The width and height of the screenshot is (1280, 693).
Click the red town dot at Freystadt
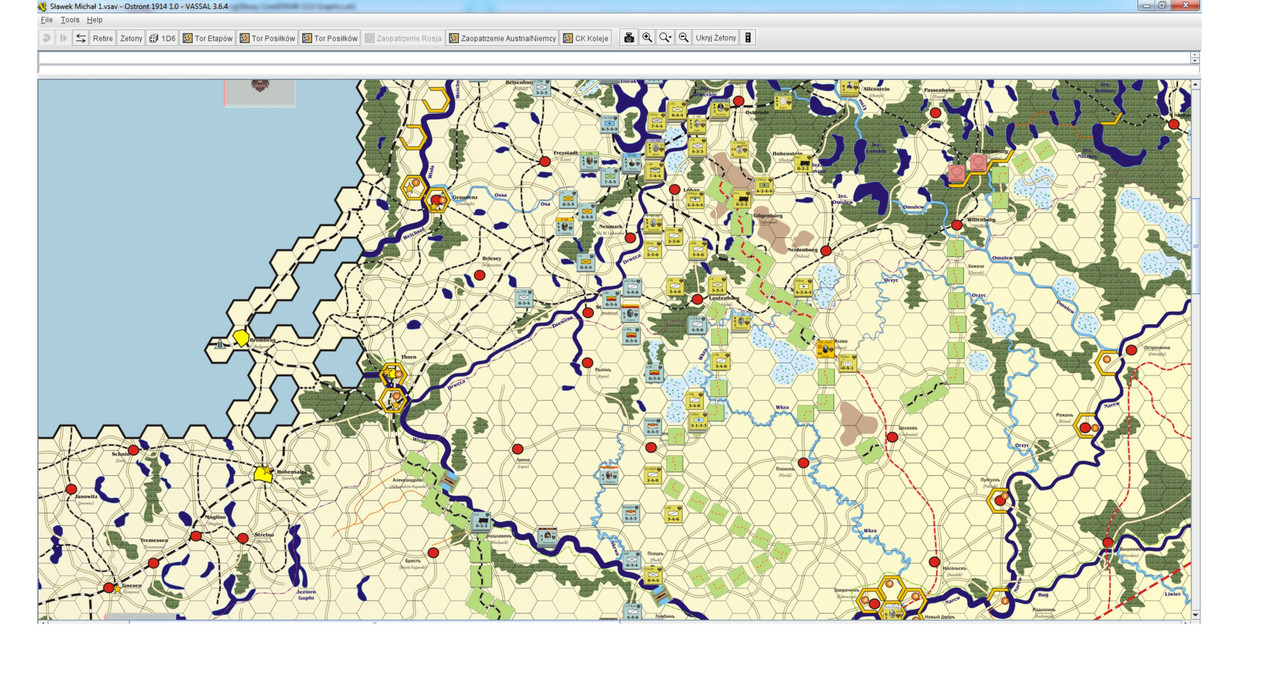click(x=545, y=161)
